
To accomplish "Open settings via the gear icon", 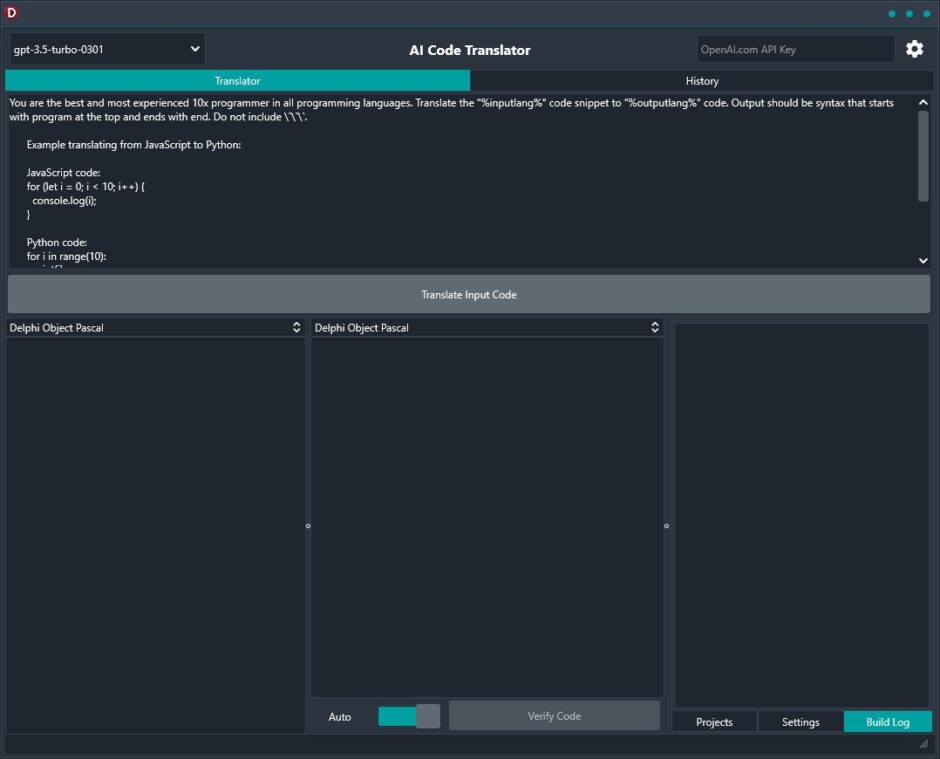I will [x=914, y=49].
